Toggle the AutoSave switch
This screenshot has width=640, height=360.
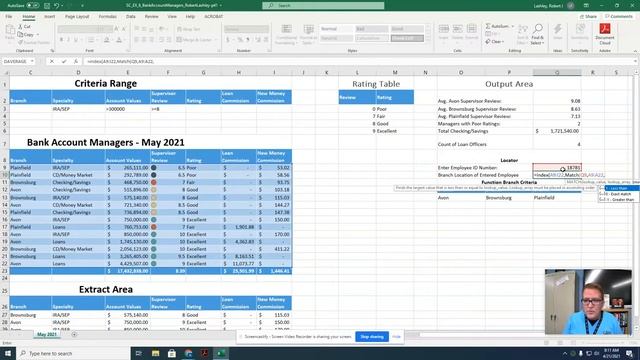(33, 6)
